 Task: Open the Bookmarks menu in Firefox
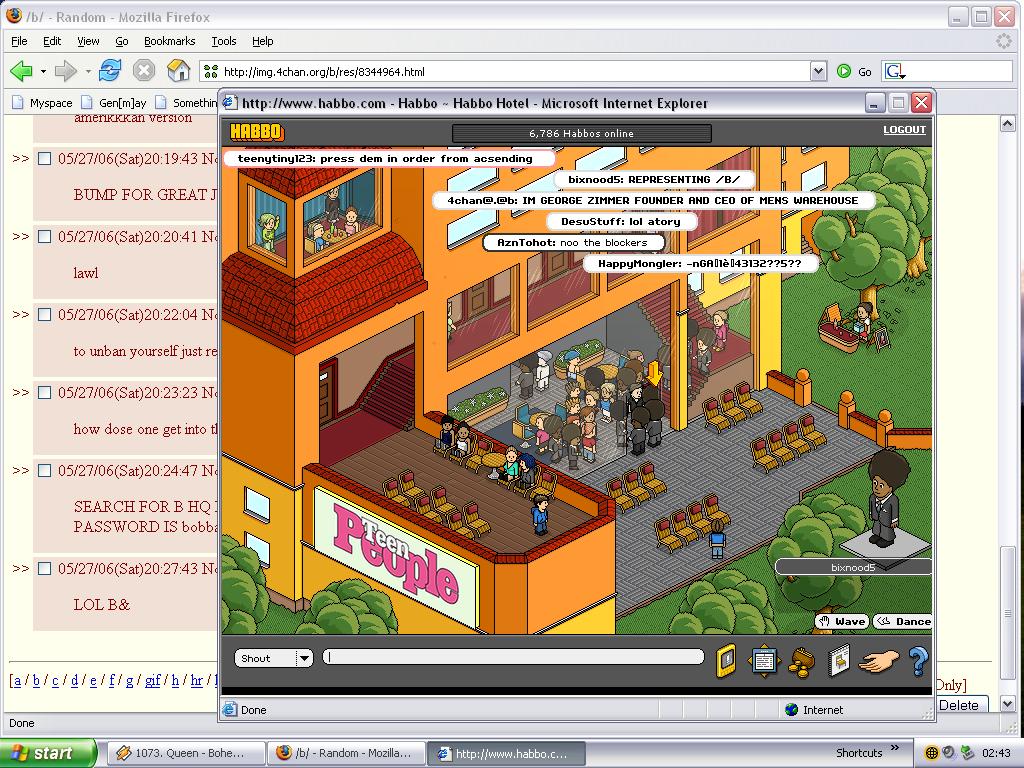point(169,41)
